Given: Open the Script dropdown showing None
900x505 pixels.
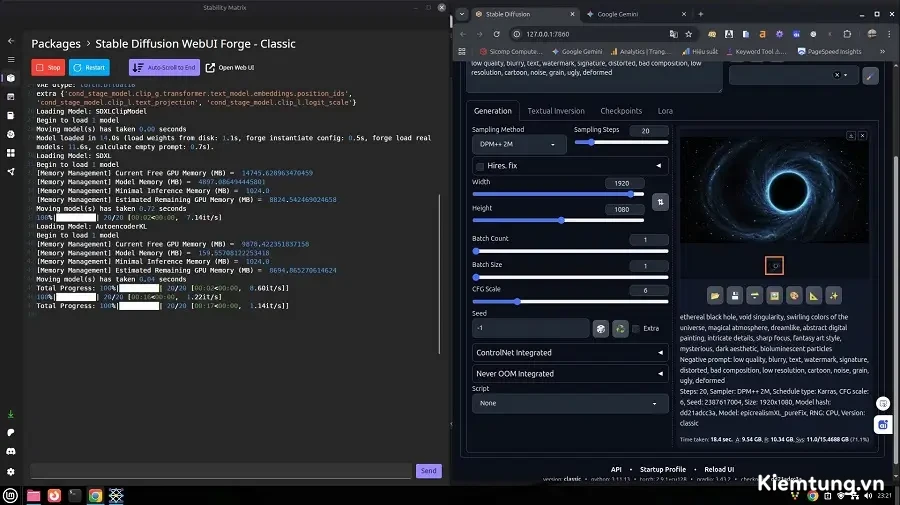Looking at the screenshot, I should tap(570, 403).
